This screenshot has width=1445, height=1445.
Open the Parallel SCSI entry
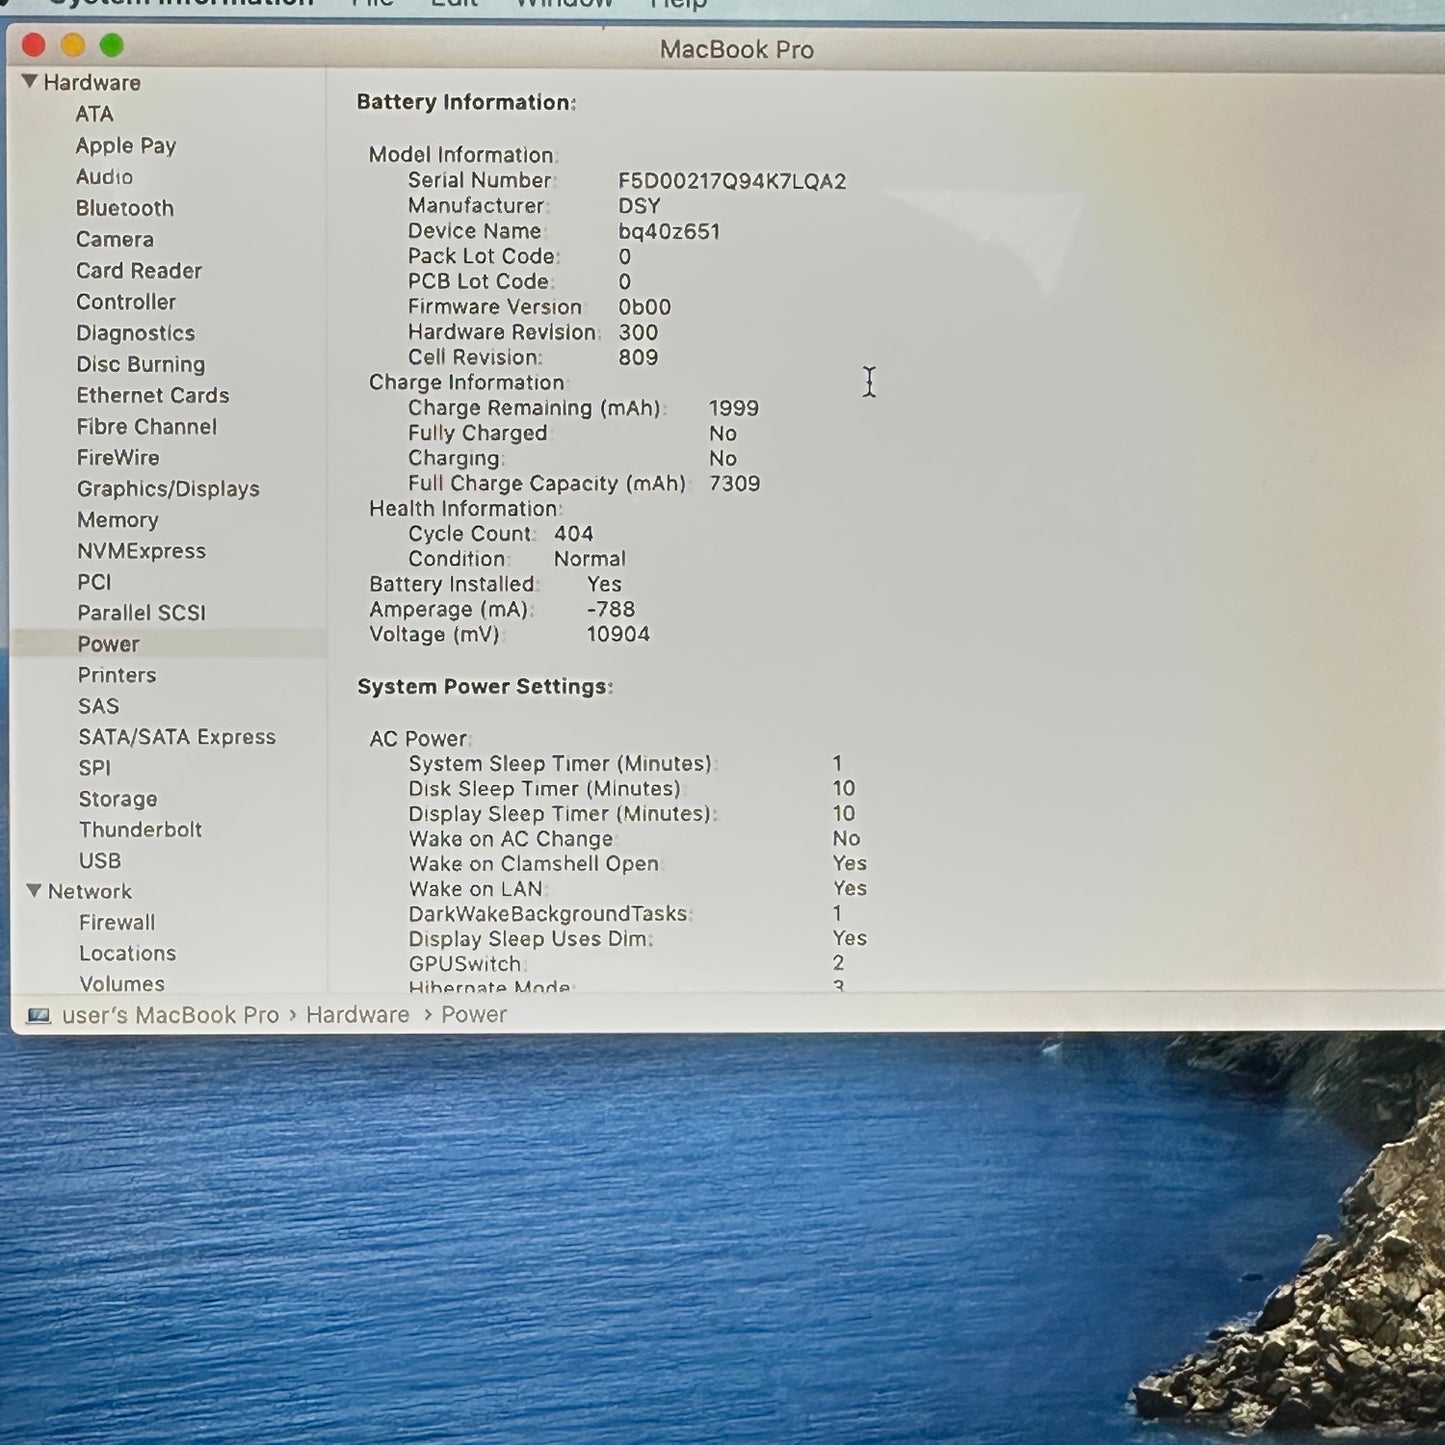(x=142, y=613)
